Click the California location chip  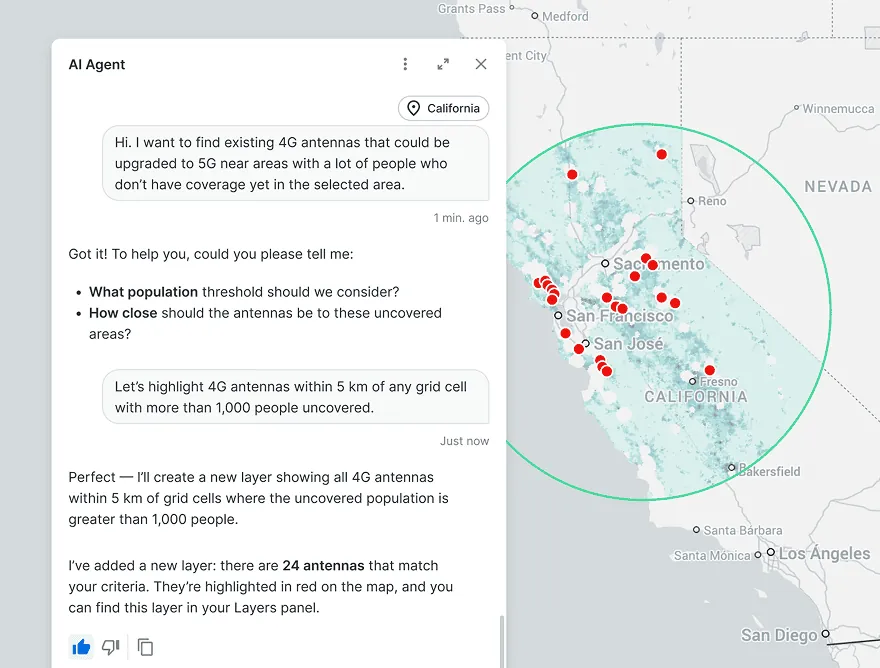tap(443, 108)
